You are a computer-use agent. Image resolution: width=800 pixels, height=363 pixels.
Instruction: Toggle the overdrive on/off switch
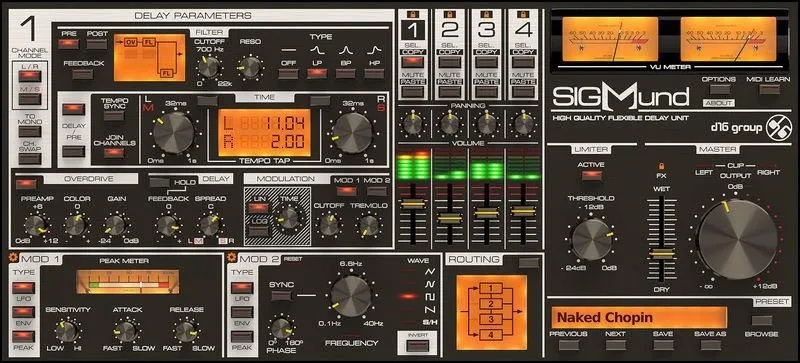pyautogui.click(x=26, y=184)
